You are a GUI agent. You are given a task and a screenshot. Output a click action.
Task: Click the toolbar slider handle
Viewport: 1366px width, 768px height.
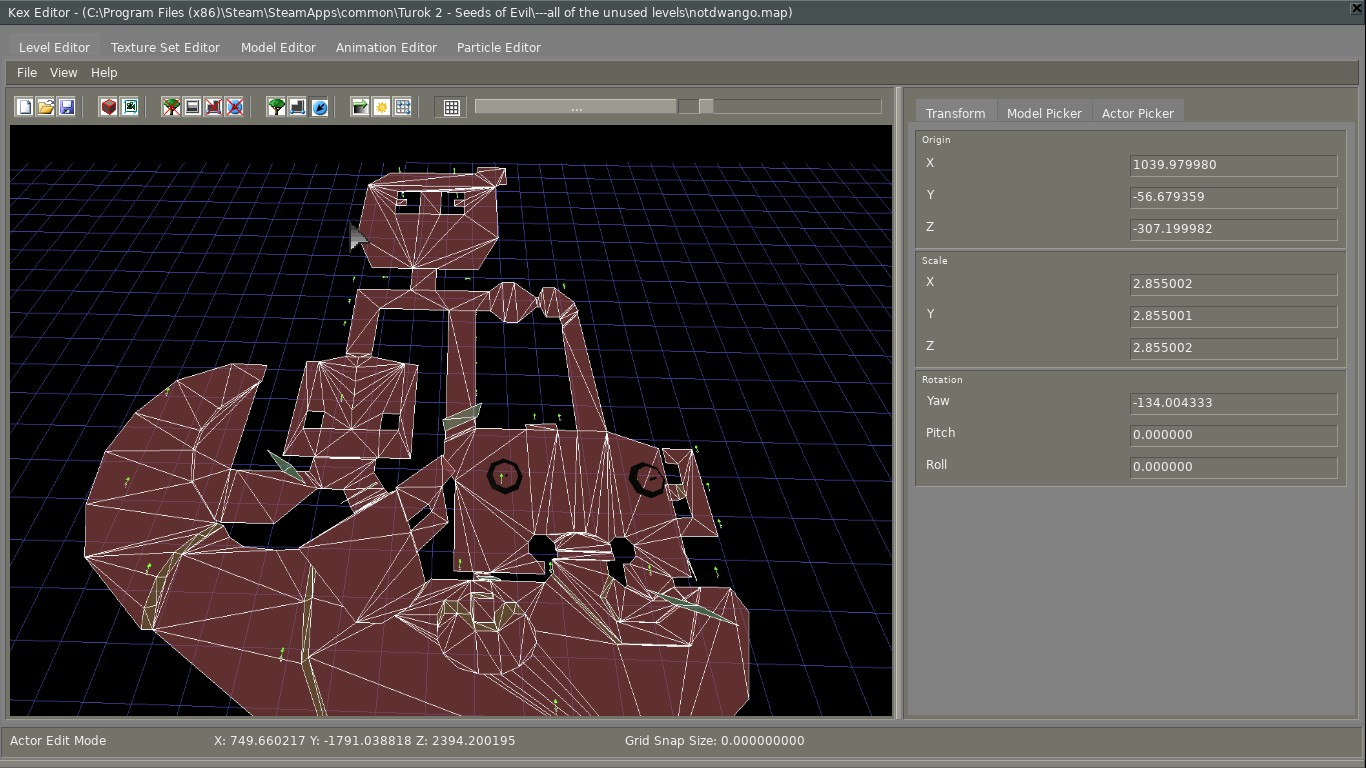[x=706, y=106]
